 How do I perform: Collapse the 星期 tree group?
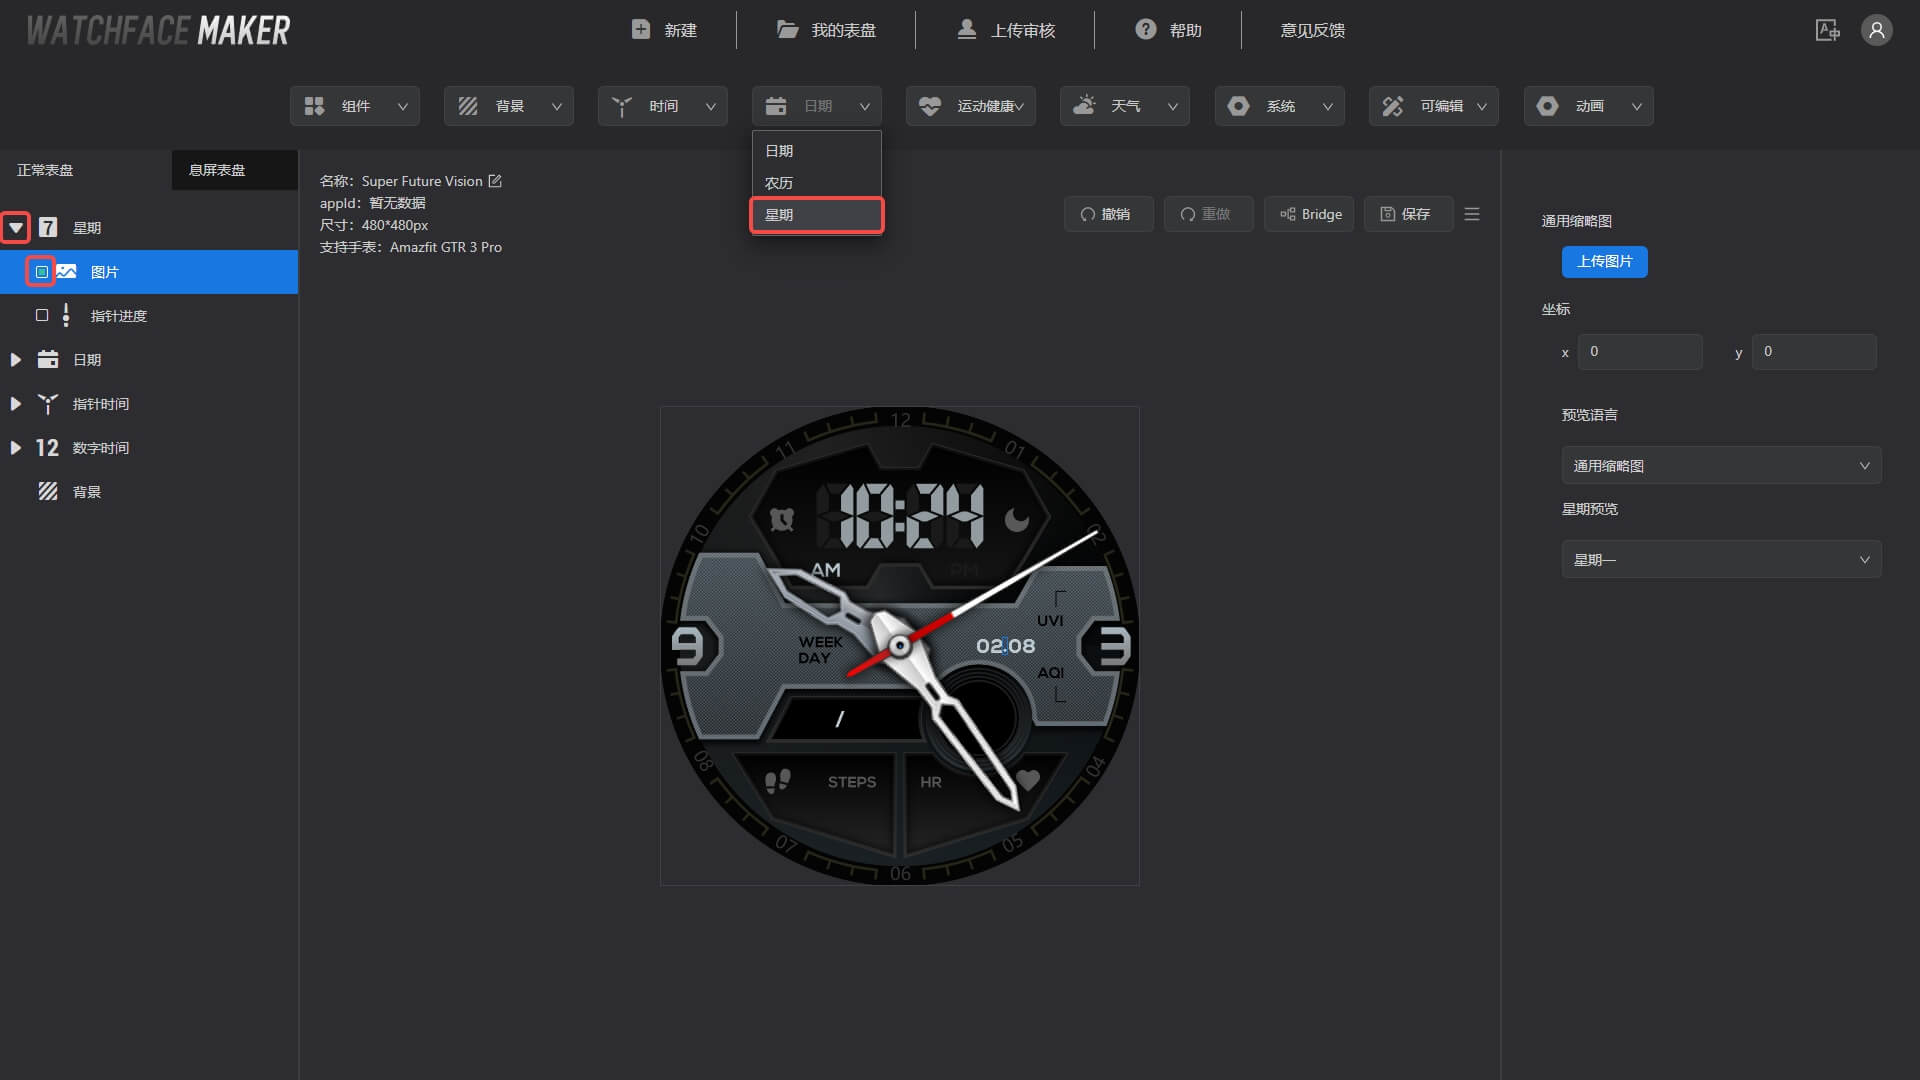click(x=15, y=227)
